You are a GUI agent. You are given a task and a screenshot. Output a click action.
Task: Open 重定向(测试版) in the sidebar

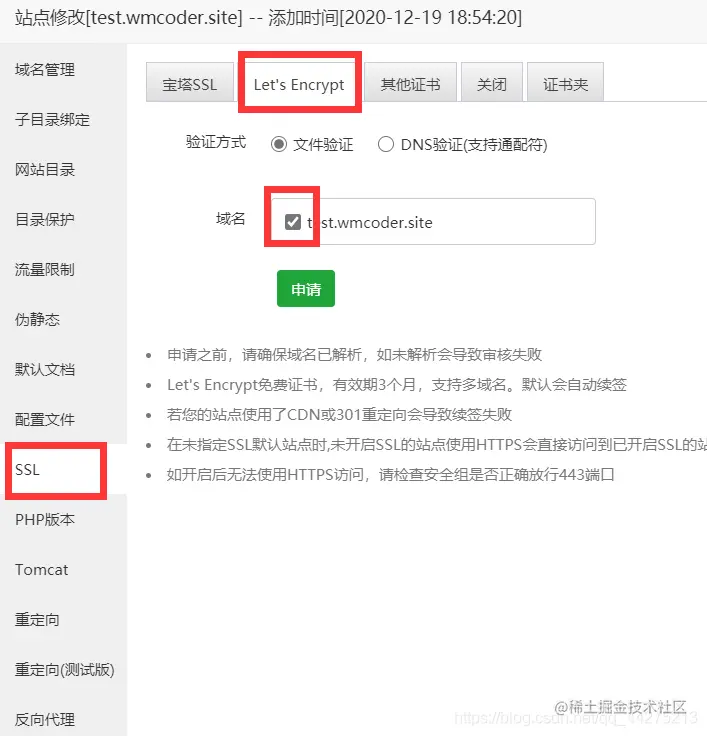click(63, 669)
